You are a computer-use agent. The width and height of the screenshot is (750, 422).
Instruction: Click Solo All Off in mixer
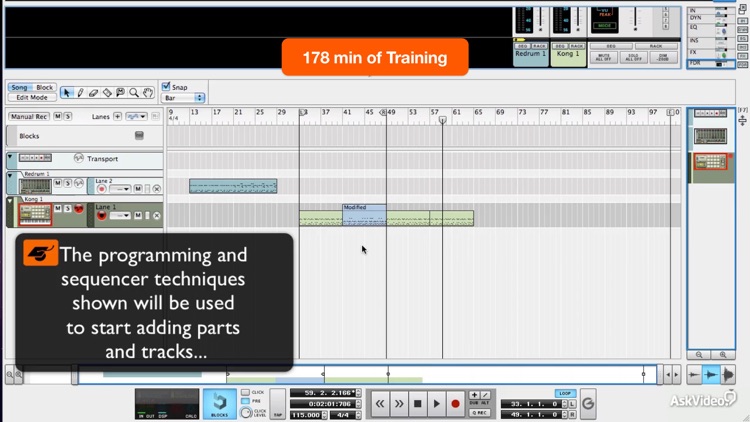pos(633,57)
